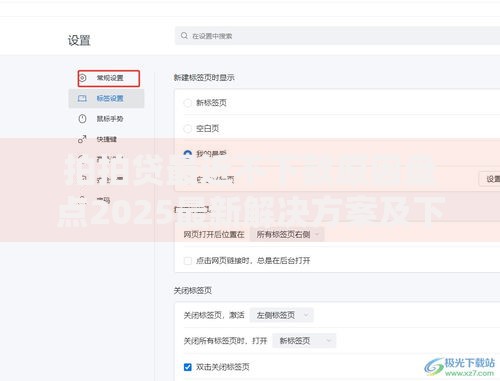Open the 左侧标签页 dropdown

[x=282, y=315]
